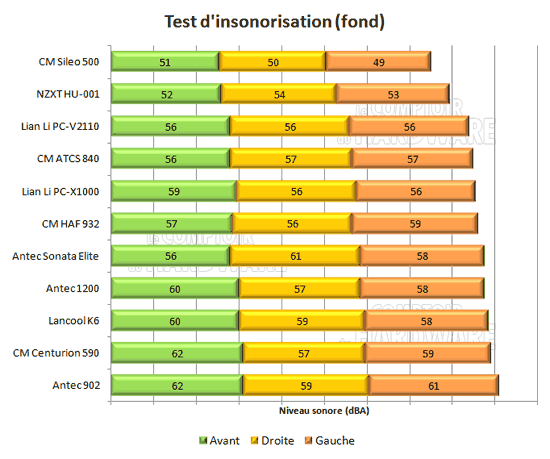Image resolution: width=550 pixels, height=459 pixels.
Task: Select Antec Sonata Elite yellow bar 61
Action: [x=295, y=256]
